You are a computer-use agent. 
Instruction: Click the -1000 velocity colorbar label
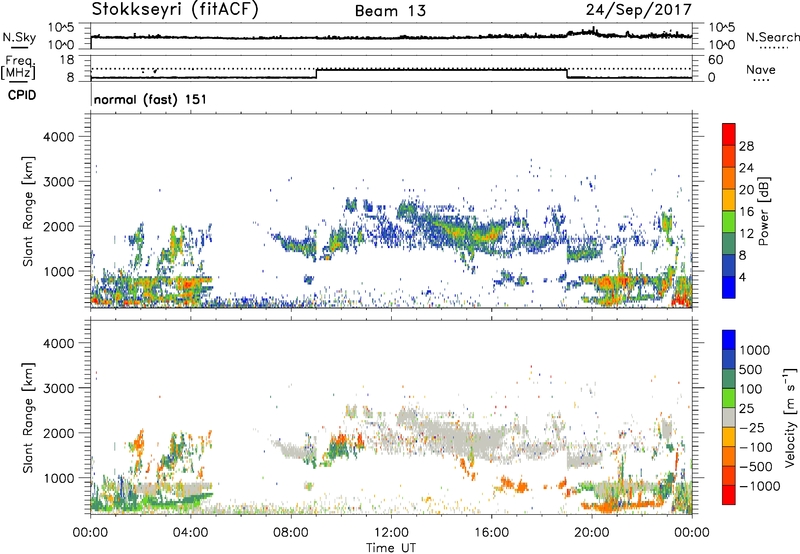point(760,486)
